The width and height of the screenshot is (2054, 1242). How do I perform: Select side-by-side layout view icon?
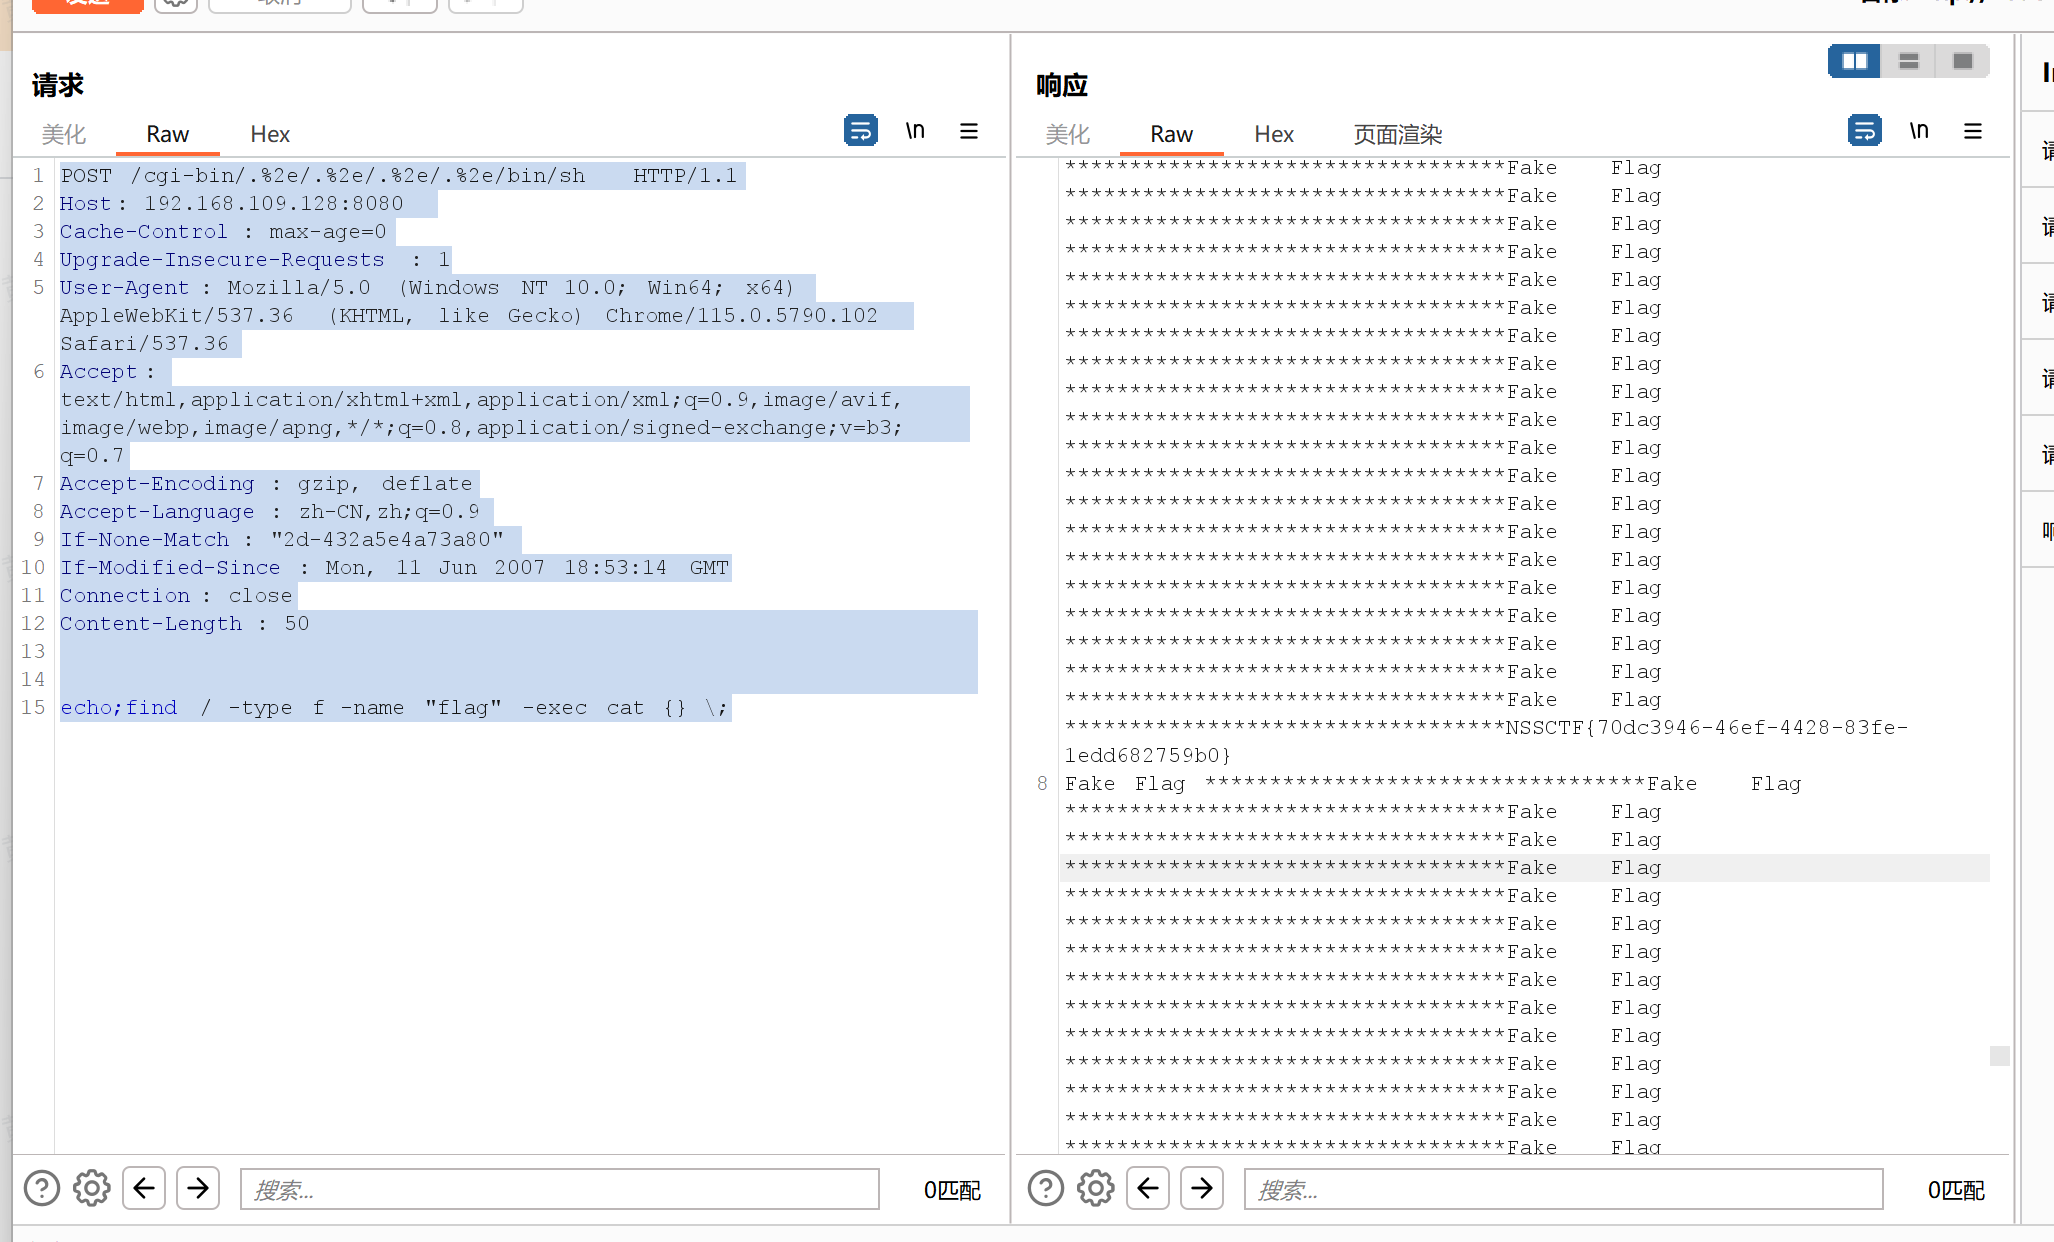[x=1854, y=61]
